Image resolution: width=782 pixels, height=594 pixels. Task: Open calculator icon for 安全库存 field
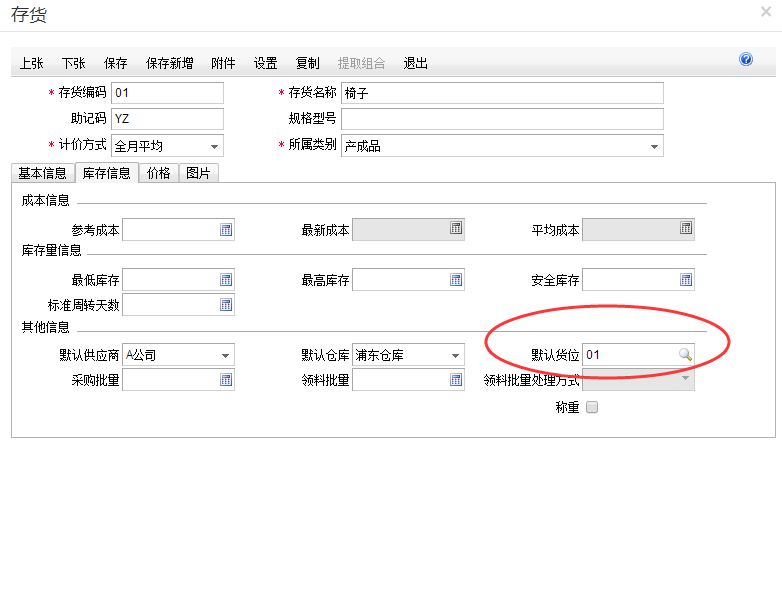686,280
